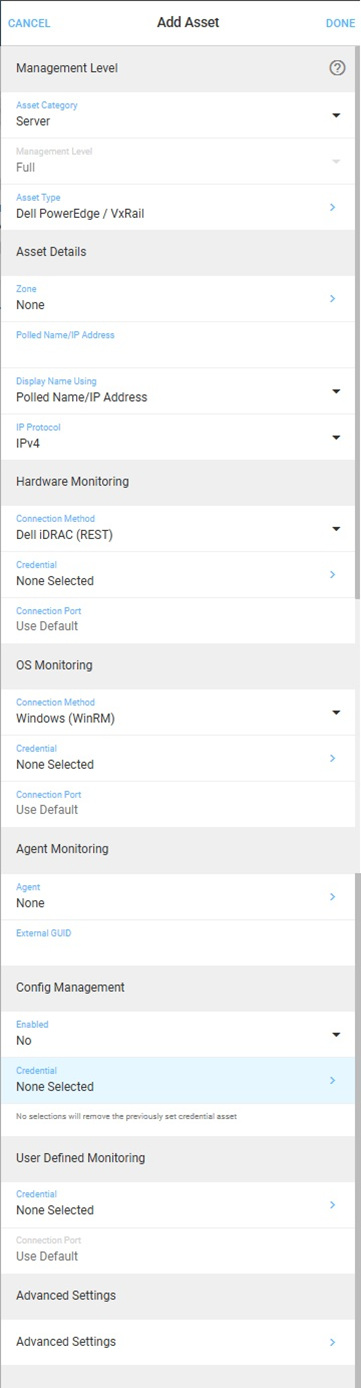Viewport: 361px width, 1388px height.
Task: Click the Hardware Monitoring section header
Action: click(x=177, y=482)
